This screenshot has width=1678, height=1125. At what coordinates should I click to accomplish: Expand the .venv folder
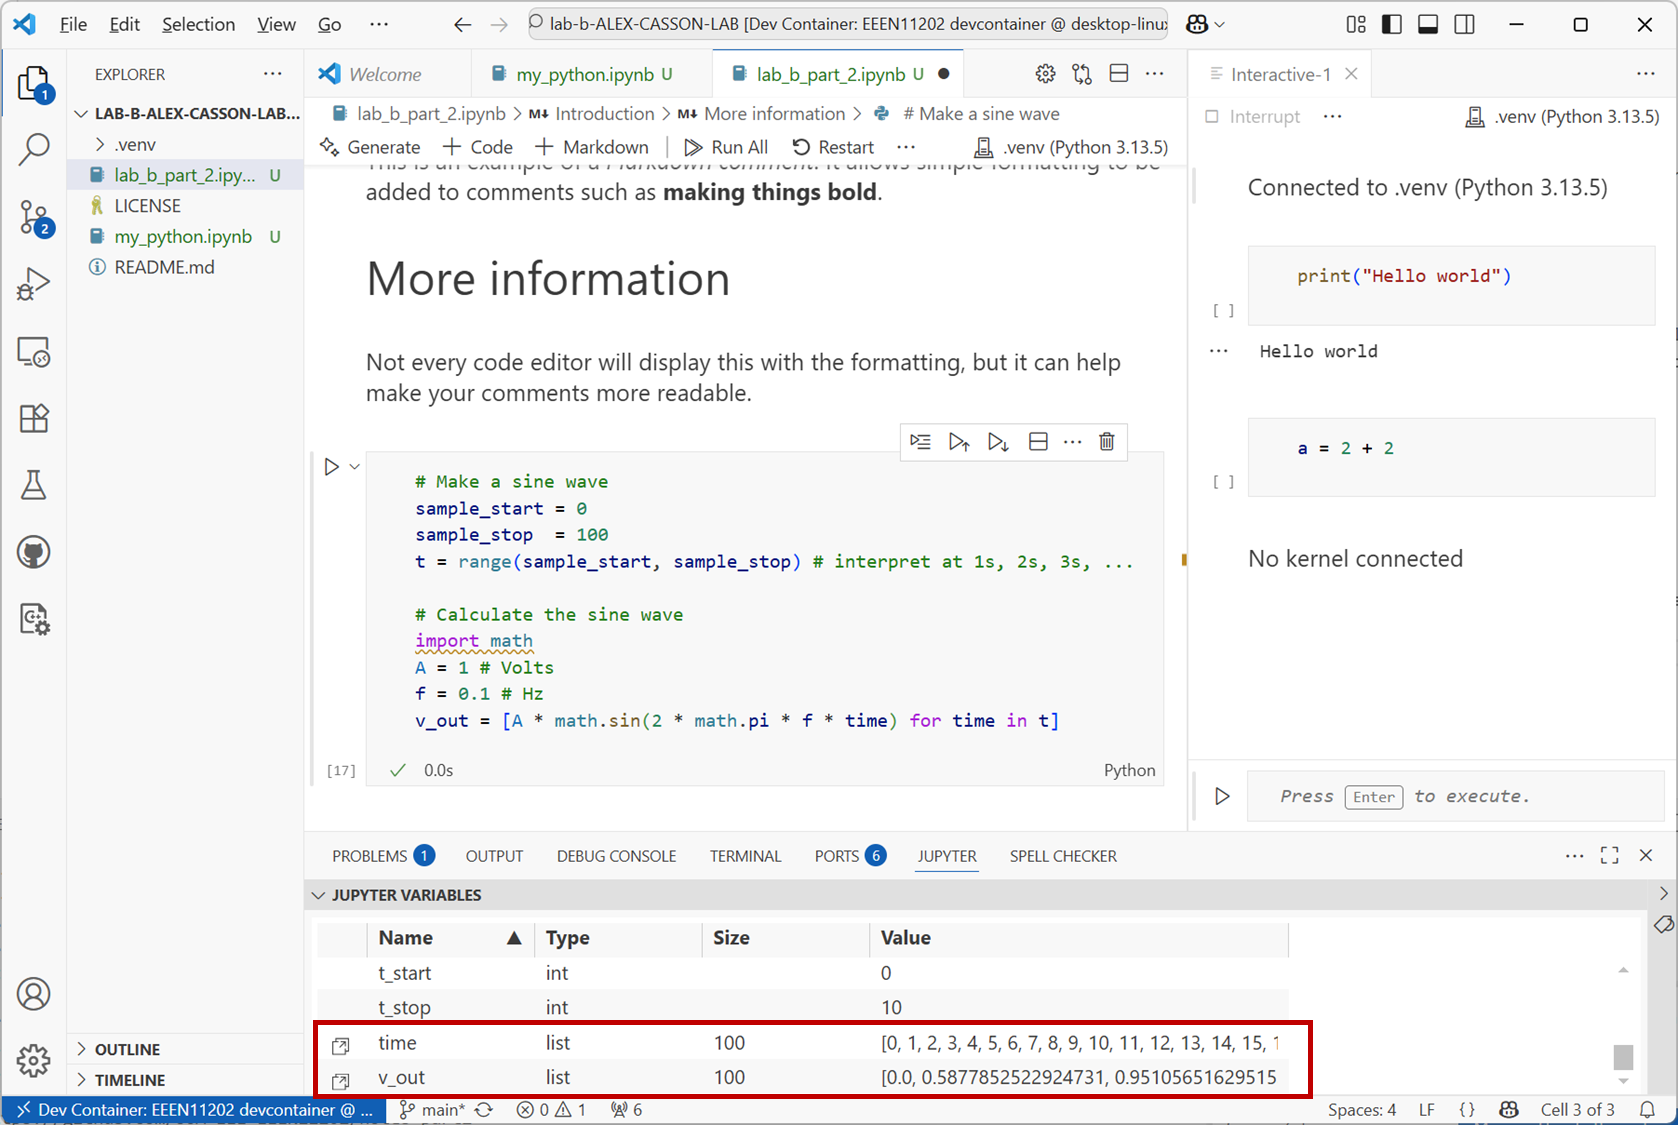(x=100, y=144)
